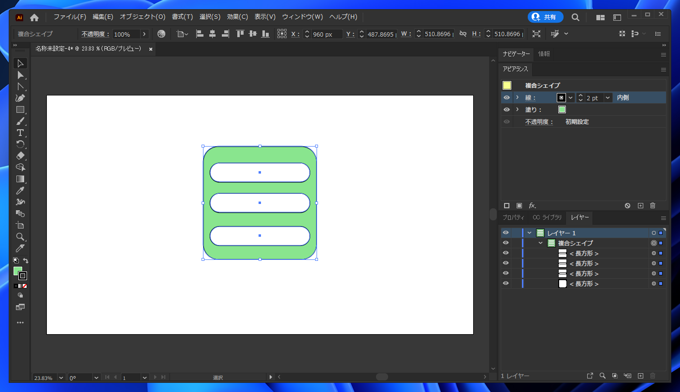Open the stroke weight 2 pt dropdown
This screenshot has height=392, width=680.
coord(608,98)
